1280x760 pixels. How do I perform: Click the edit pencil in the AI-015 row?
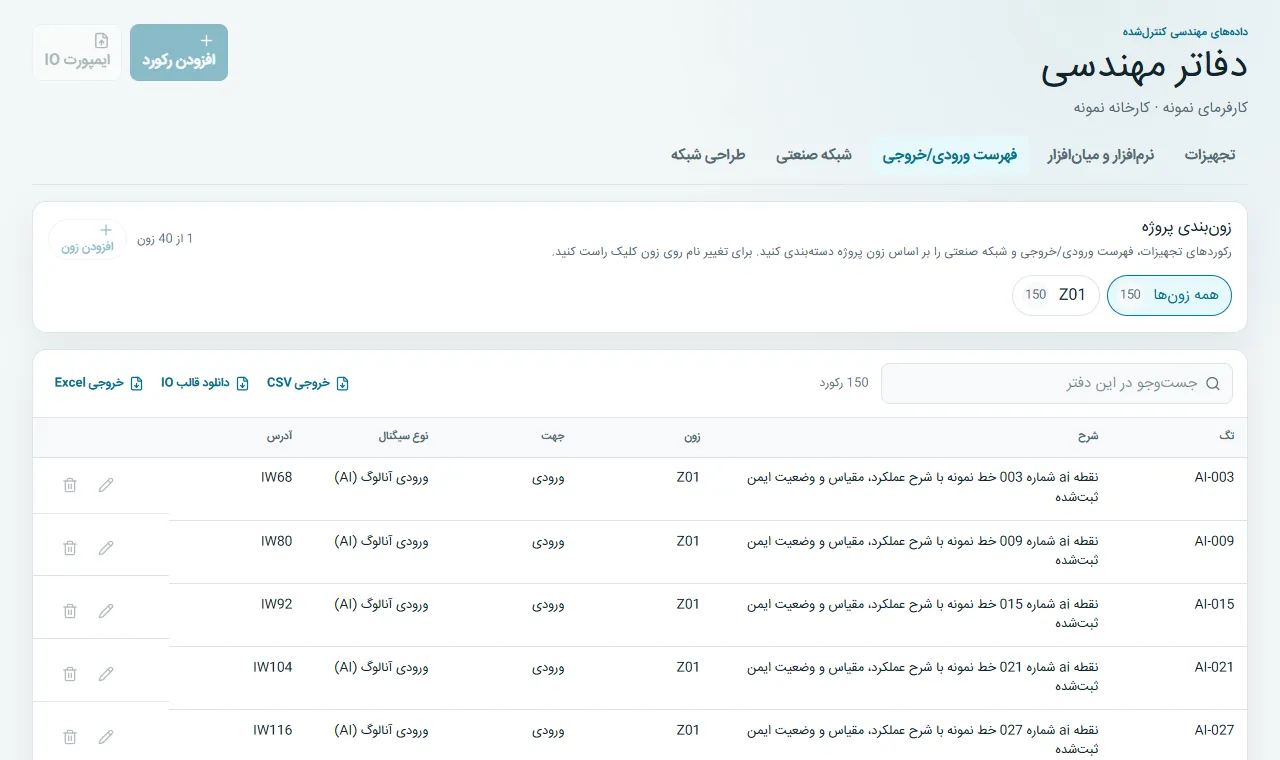coord(106,611)
